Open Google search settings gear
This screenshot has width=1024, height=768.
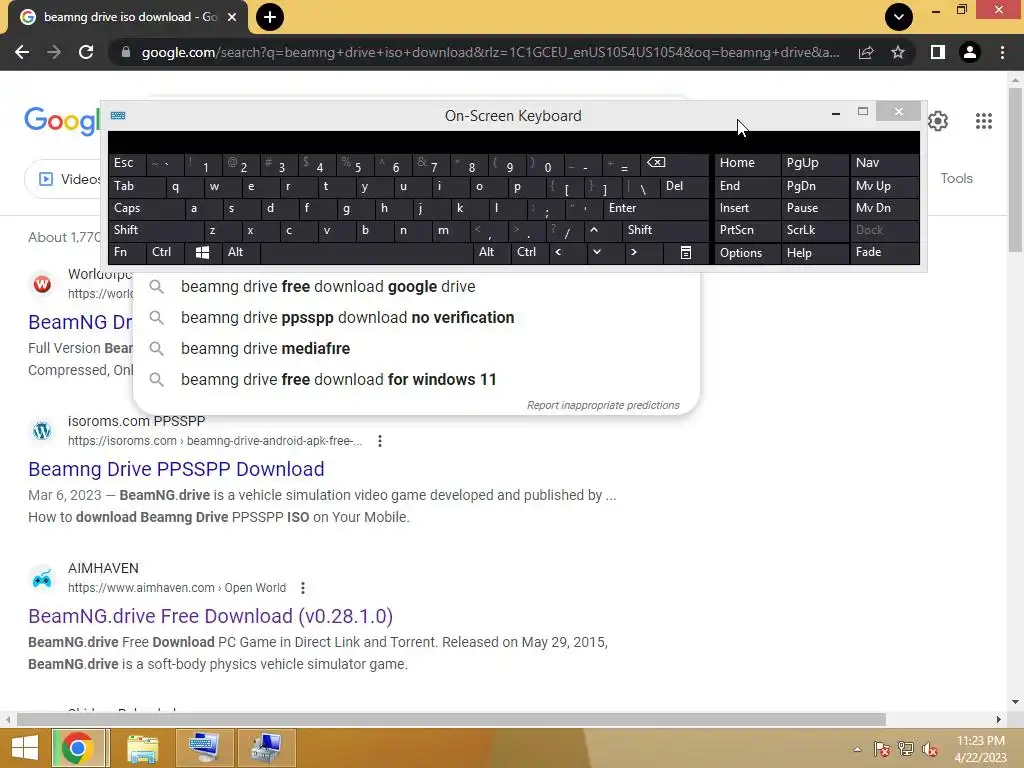tap(938, 121)
